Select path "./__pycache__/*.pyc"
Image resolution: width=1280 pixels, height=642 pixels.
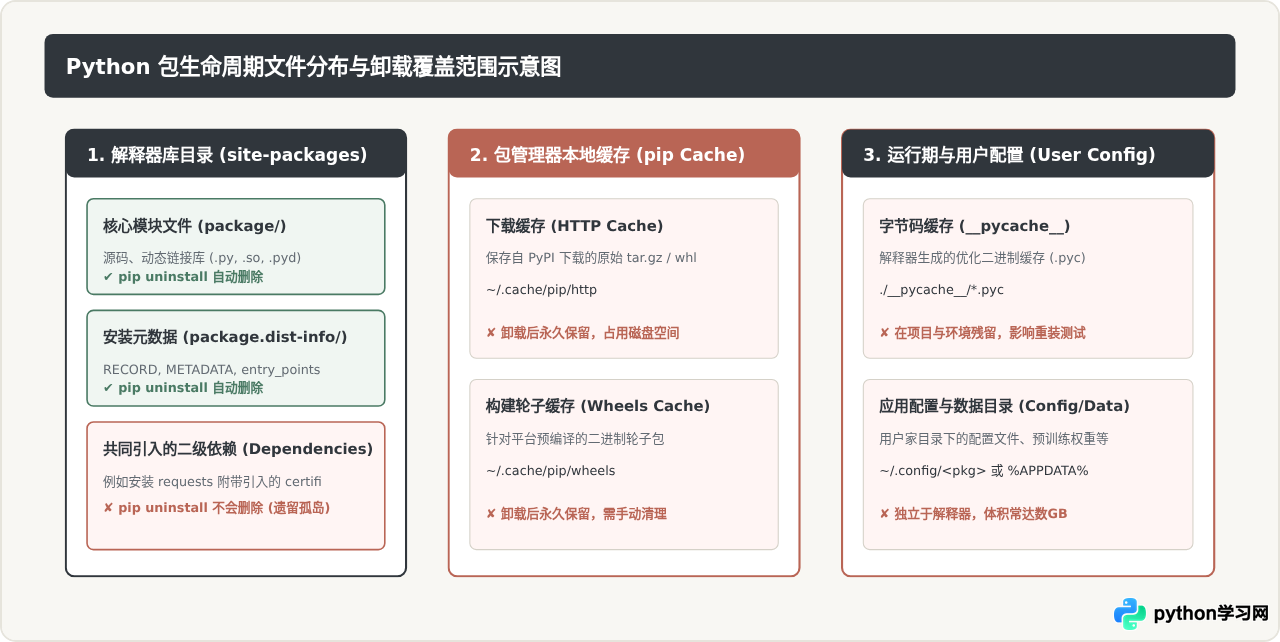[942, 290]
